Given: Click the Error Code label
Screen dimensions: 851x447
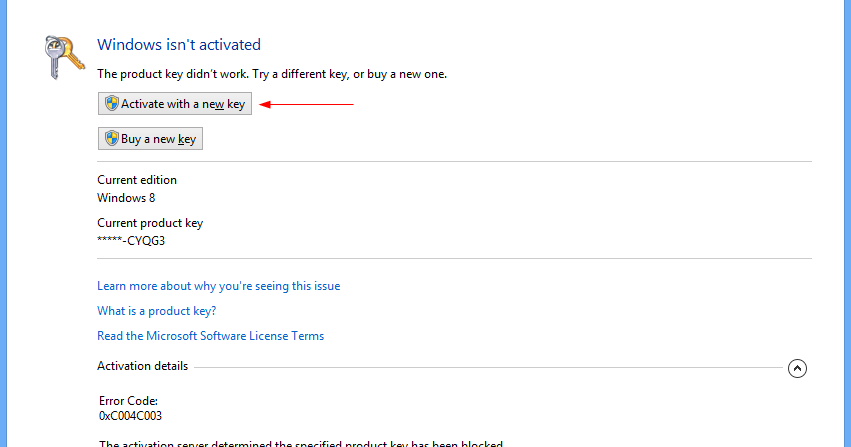Looking at the screenshot, I should click(128, 401).
